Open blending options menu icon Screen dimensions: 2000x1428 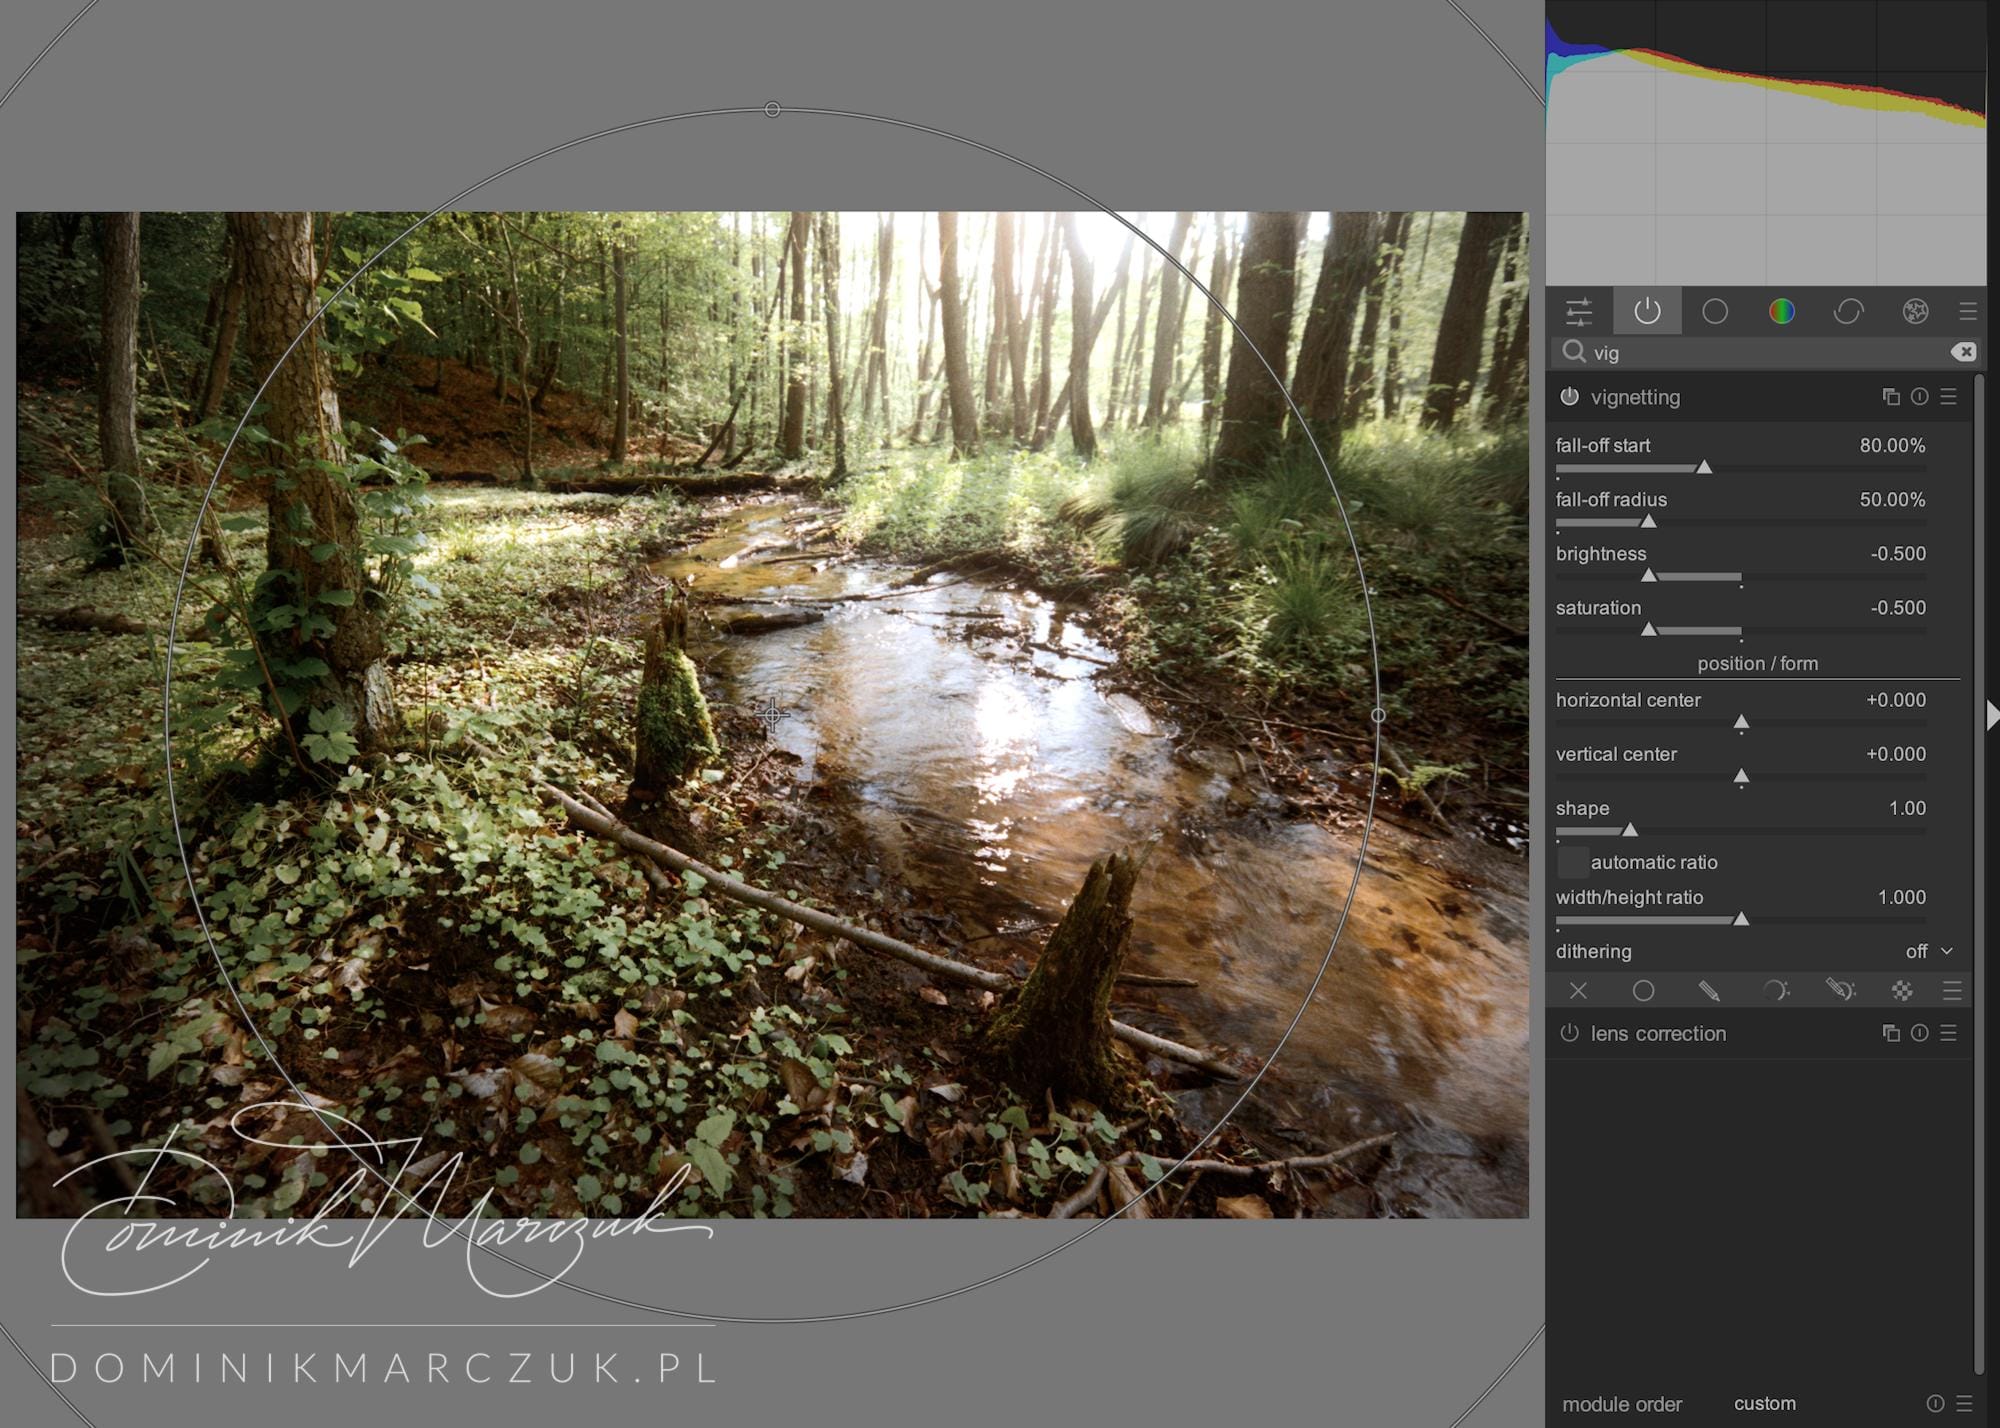(x=1951, y=991)
